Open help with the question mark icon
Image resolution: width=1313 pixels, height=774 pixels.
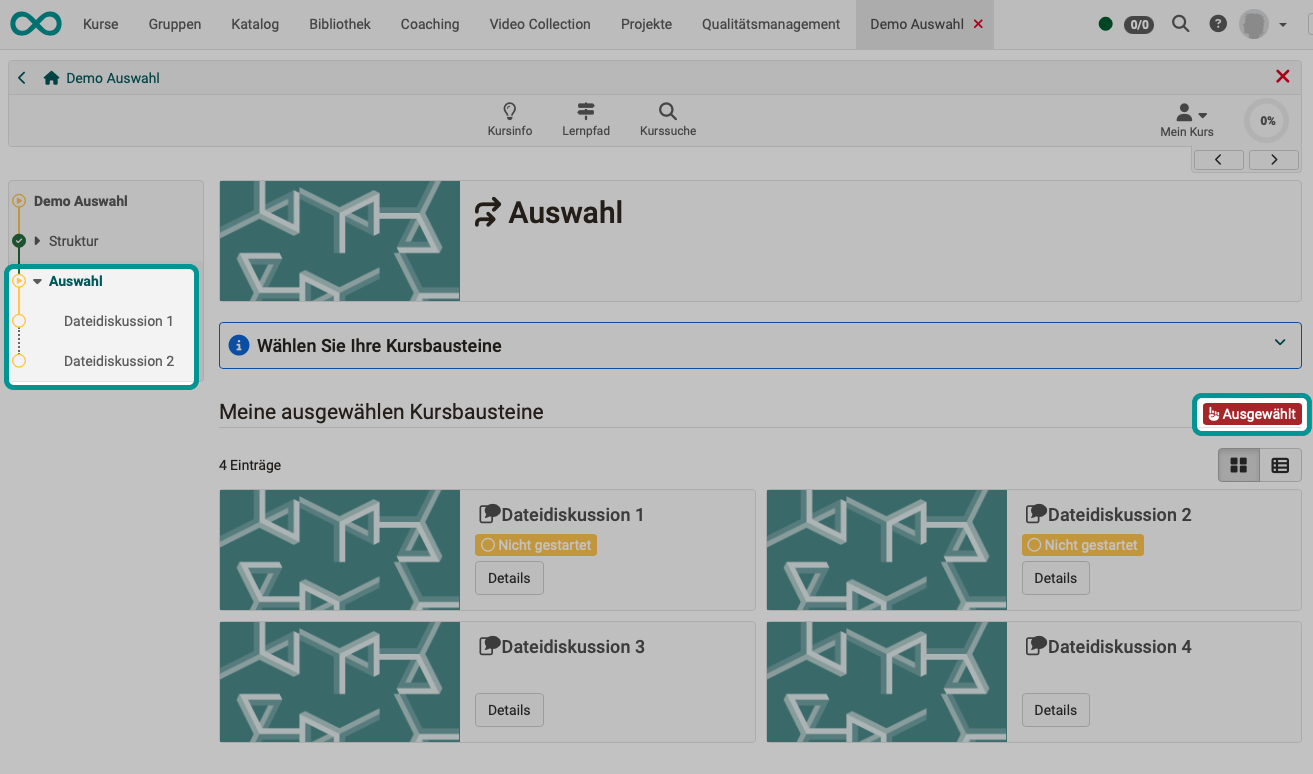(x=1217, y=23)
